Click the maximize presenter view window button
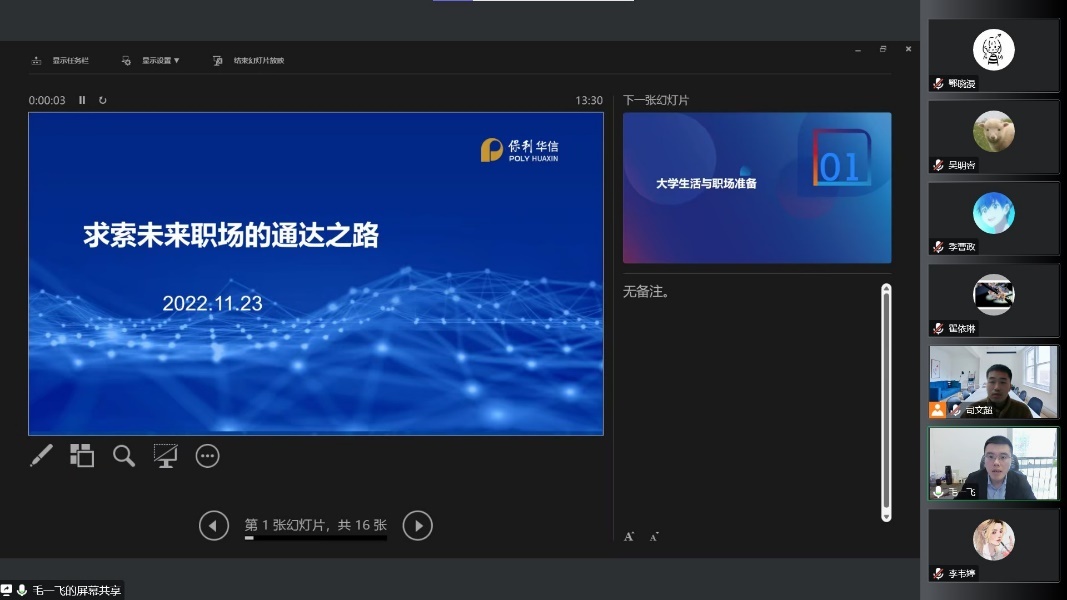Screen dimensions: 1067x600 (883, 49)
